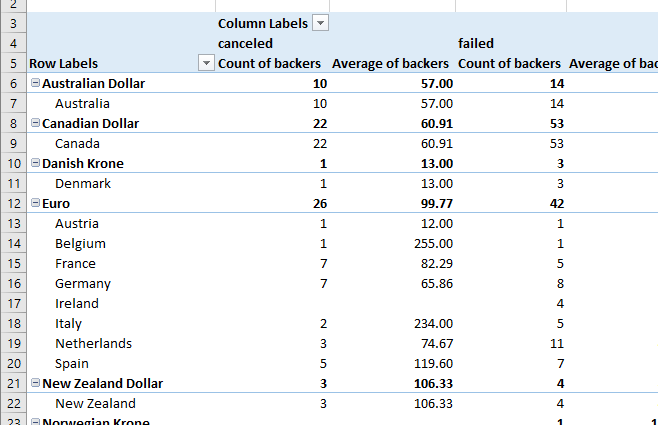The image size is (658, 425).
Task: Collapse the Norwegian Krone group
Action: pos(35,422)
